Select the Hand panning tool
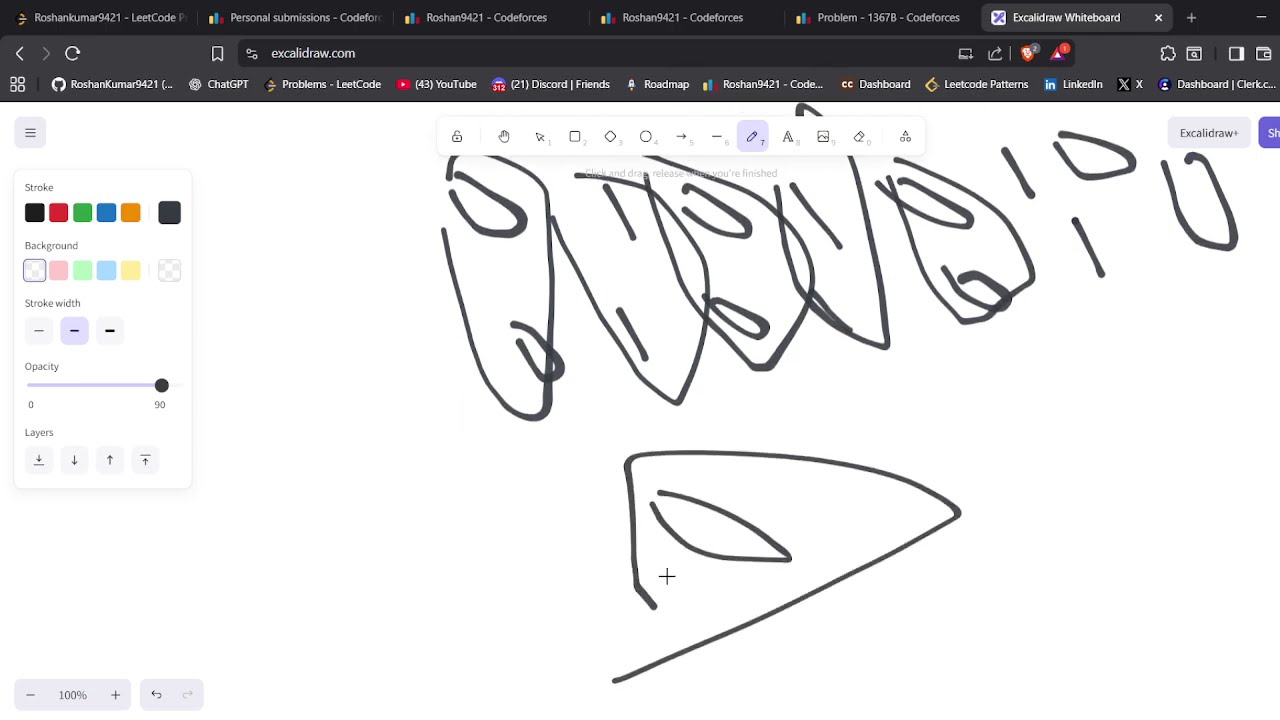Image resolution: width=1280 pixels, height=720 pixels. click(504, 137)
